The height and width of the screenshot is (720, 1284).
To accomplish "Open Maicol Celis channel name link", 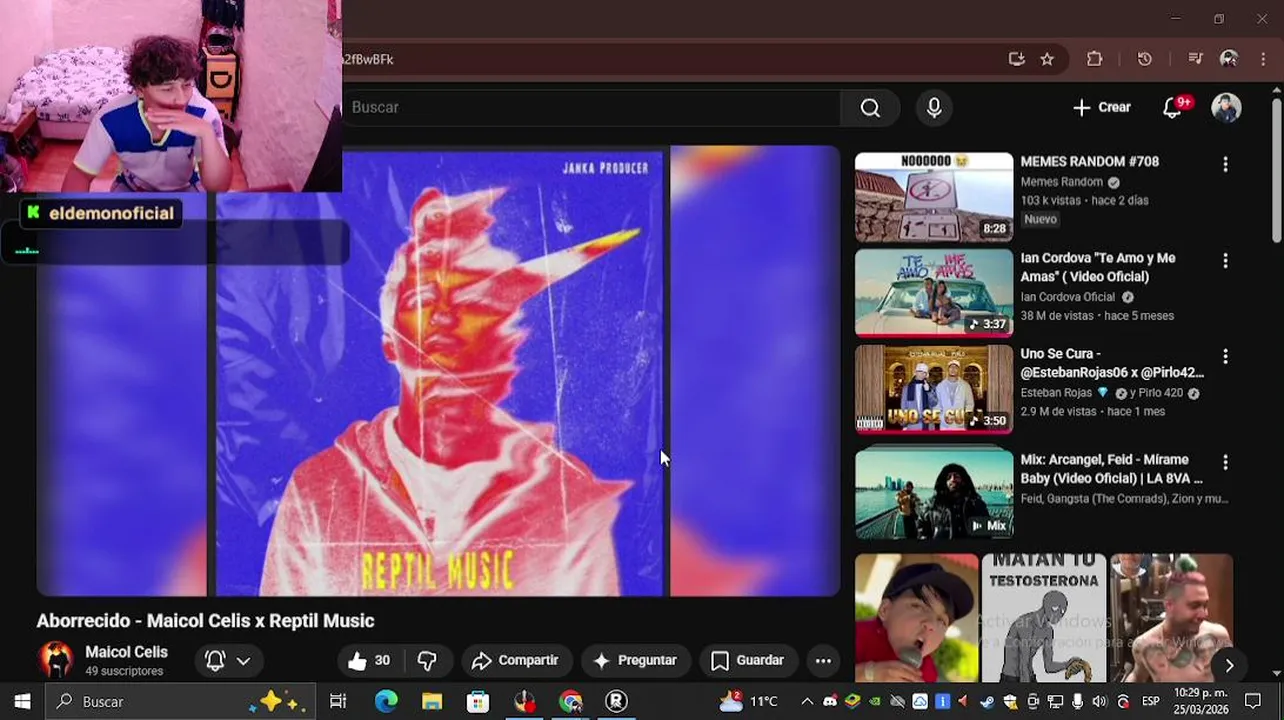I will coord(126,652).
